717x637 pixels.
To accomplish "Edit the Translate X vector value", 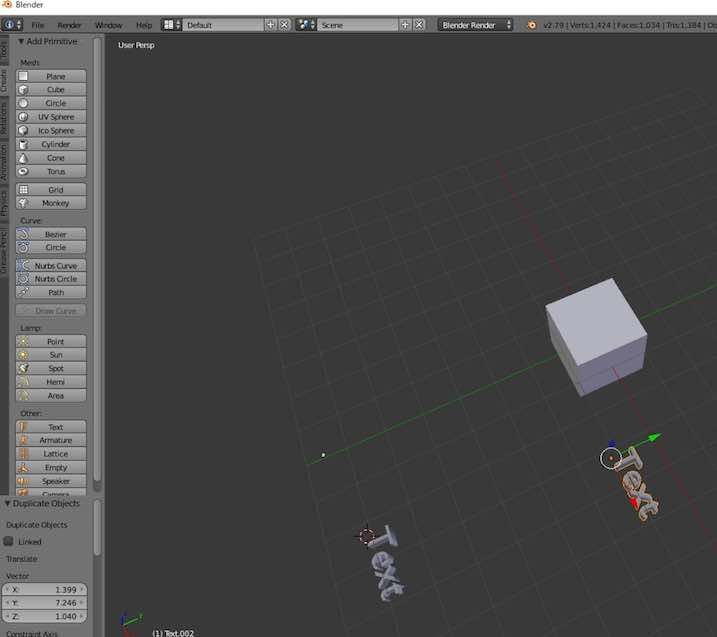I will pos(44,590).
